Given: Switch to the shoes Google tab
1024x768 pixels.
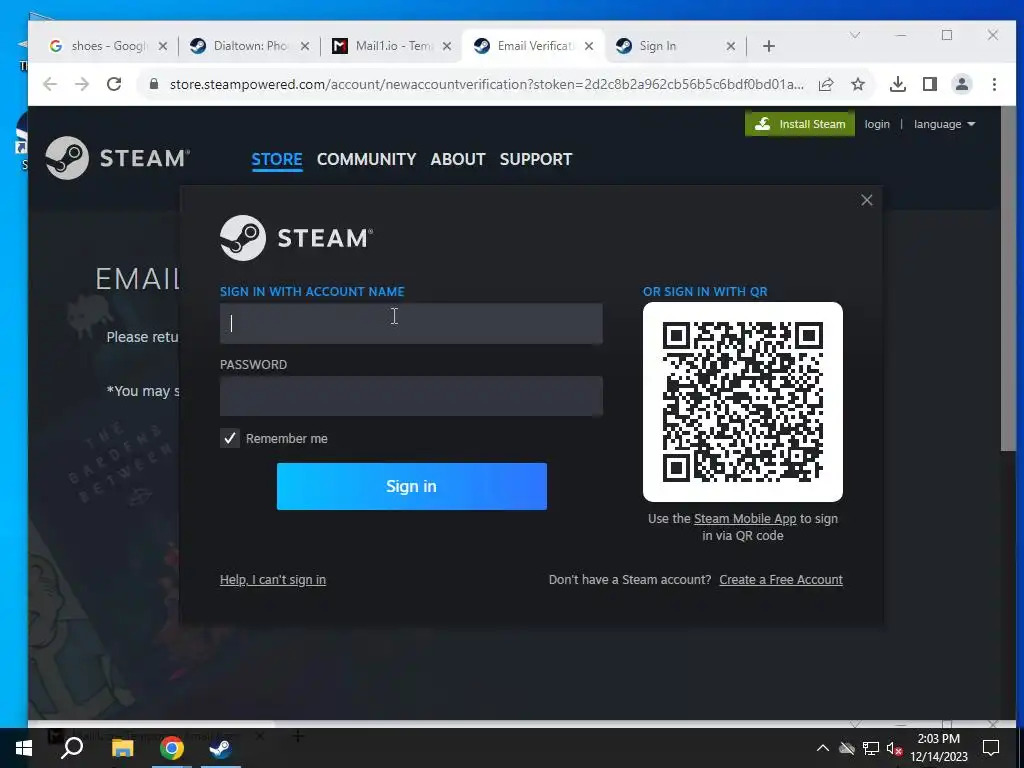Looking at the screenshot, I should [x=108, y=46].
